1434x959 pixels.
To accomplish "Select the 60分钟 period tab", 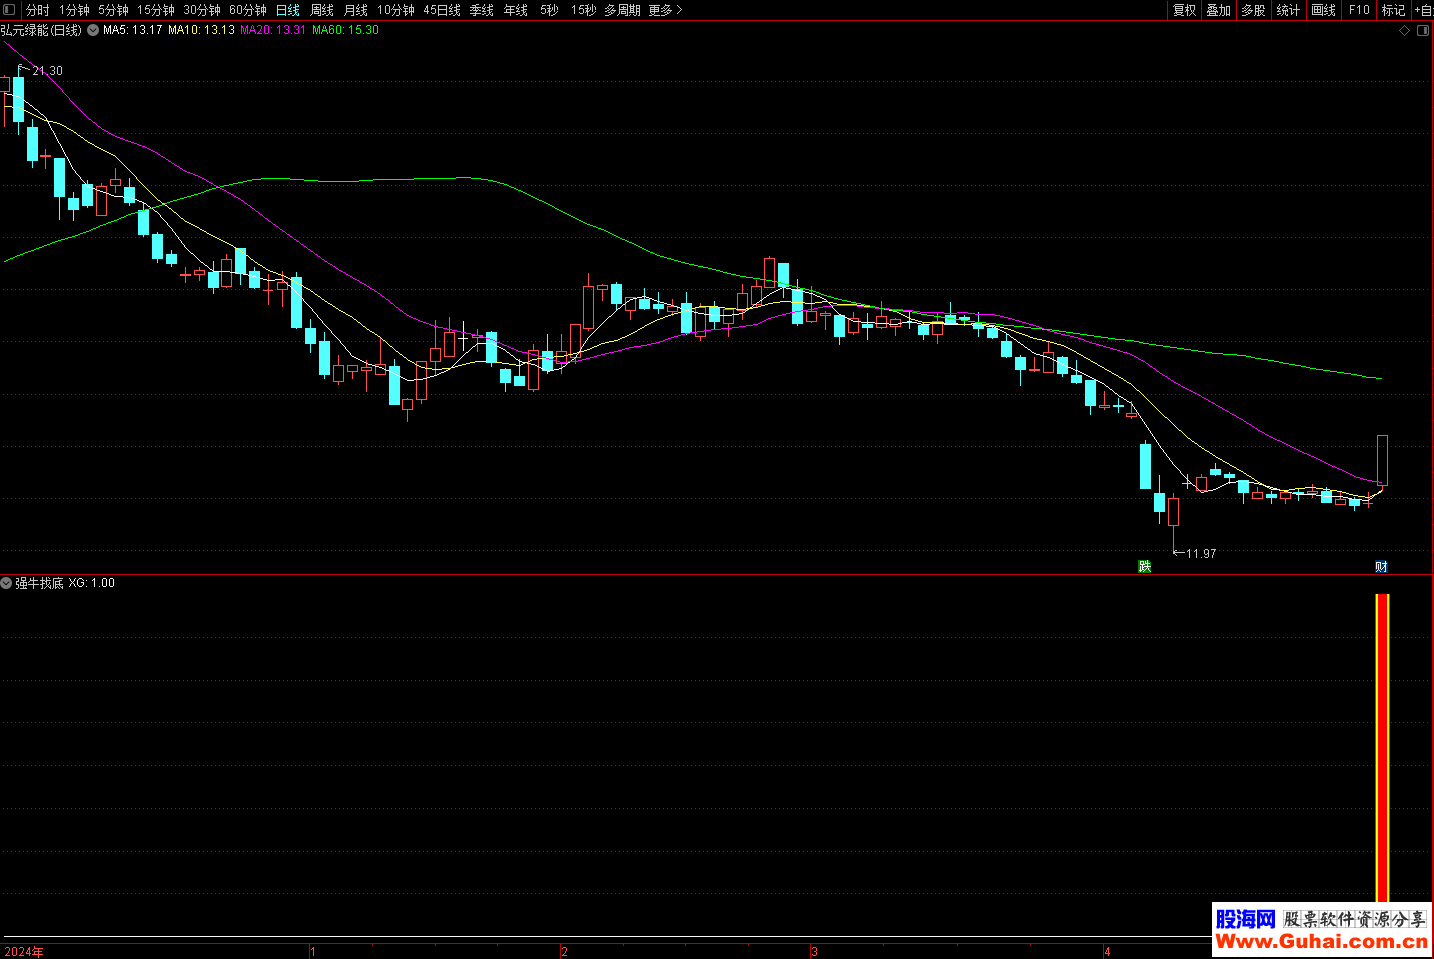I will 248,10.
